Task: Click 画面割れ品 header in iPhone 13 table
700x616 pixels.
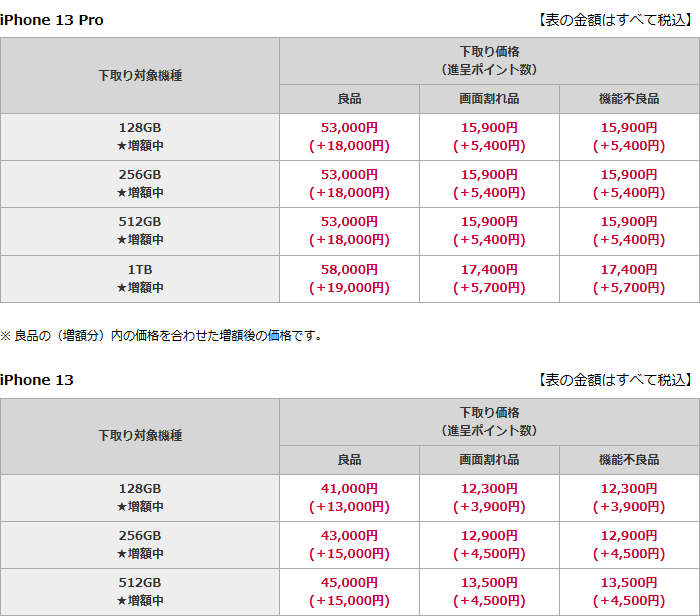Action: click(x=489, y=460)
